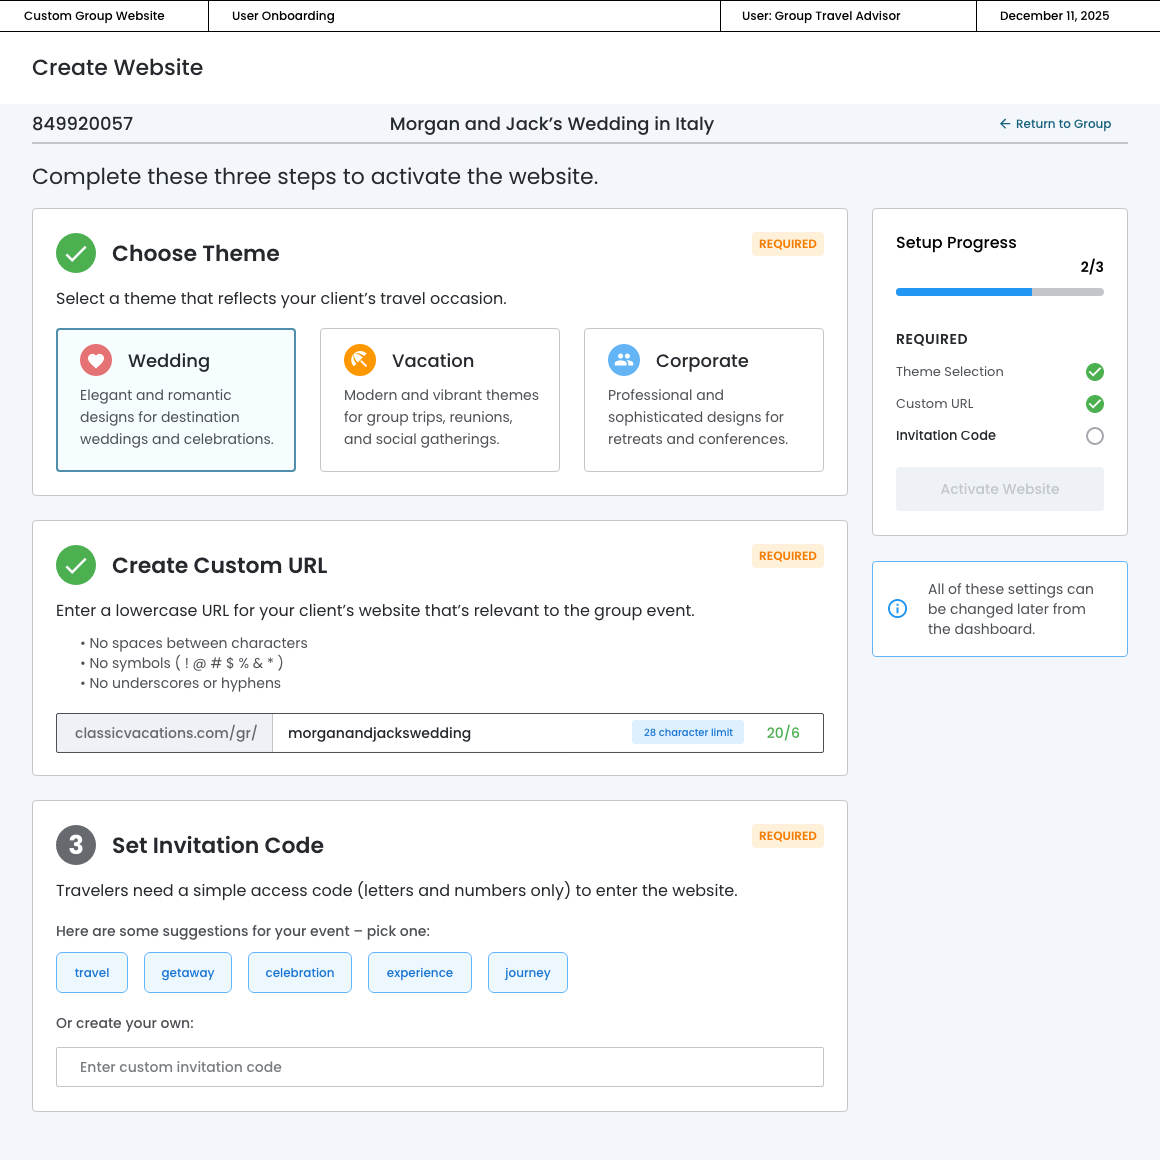Click the empty Invitation Code status circle
The image size is (1160, 1160).
[1095, 436]
